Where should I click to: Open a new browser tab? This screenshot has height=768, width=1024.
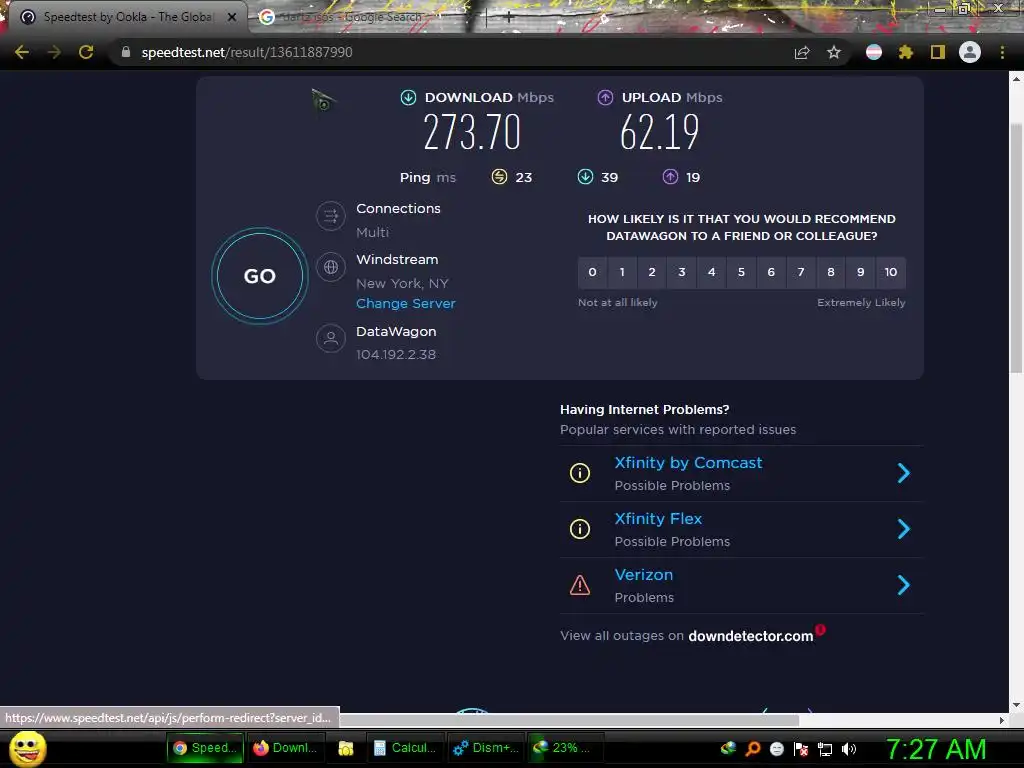coord(509,18)
